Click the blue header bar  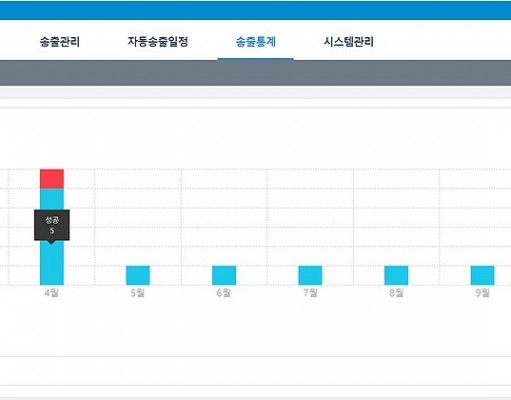coord(255,10)
